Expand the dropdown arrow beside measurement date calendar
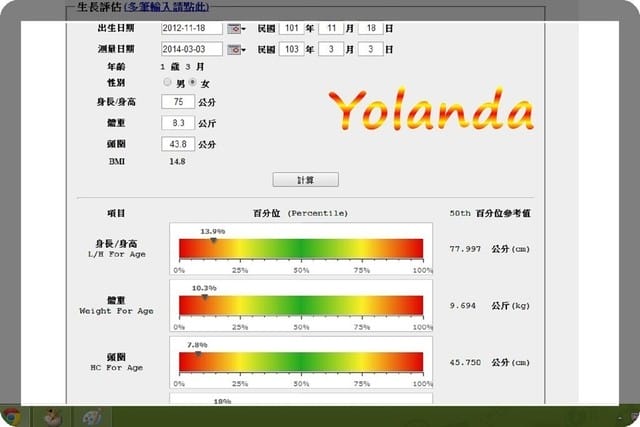This screenshot has width=640, height=427. coord(244,50)
